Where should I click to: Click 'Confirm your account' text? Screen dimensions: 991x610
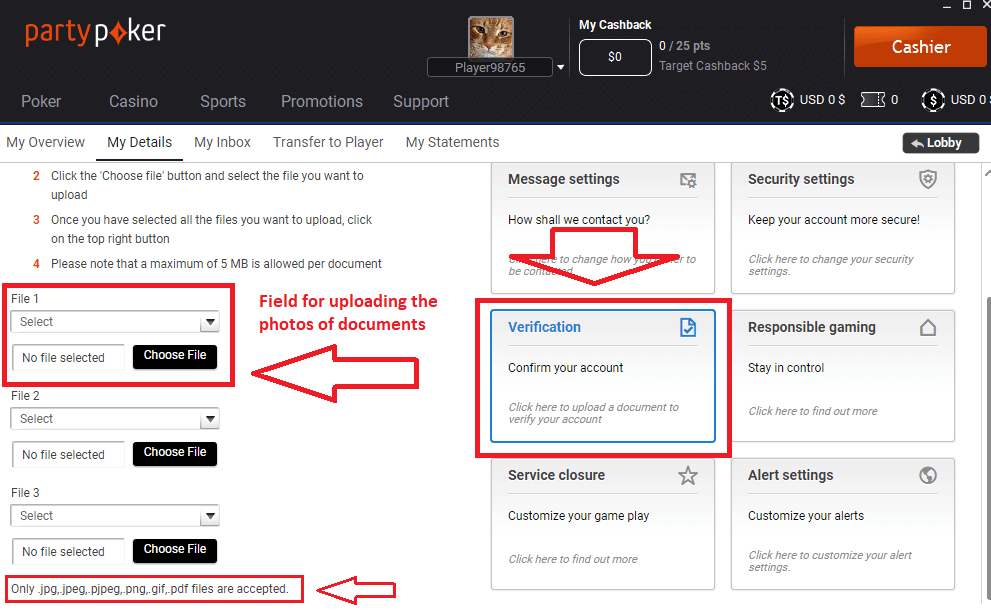click(x=566, y=368)
